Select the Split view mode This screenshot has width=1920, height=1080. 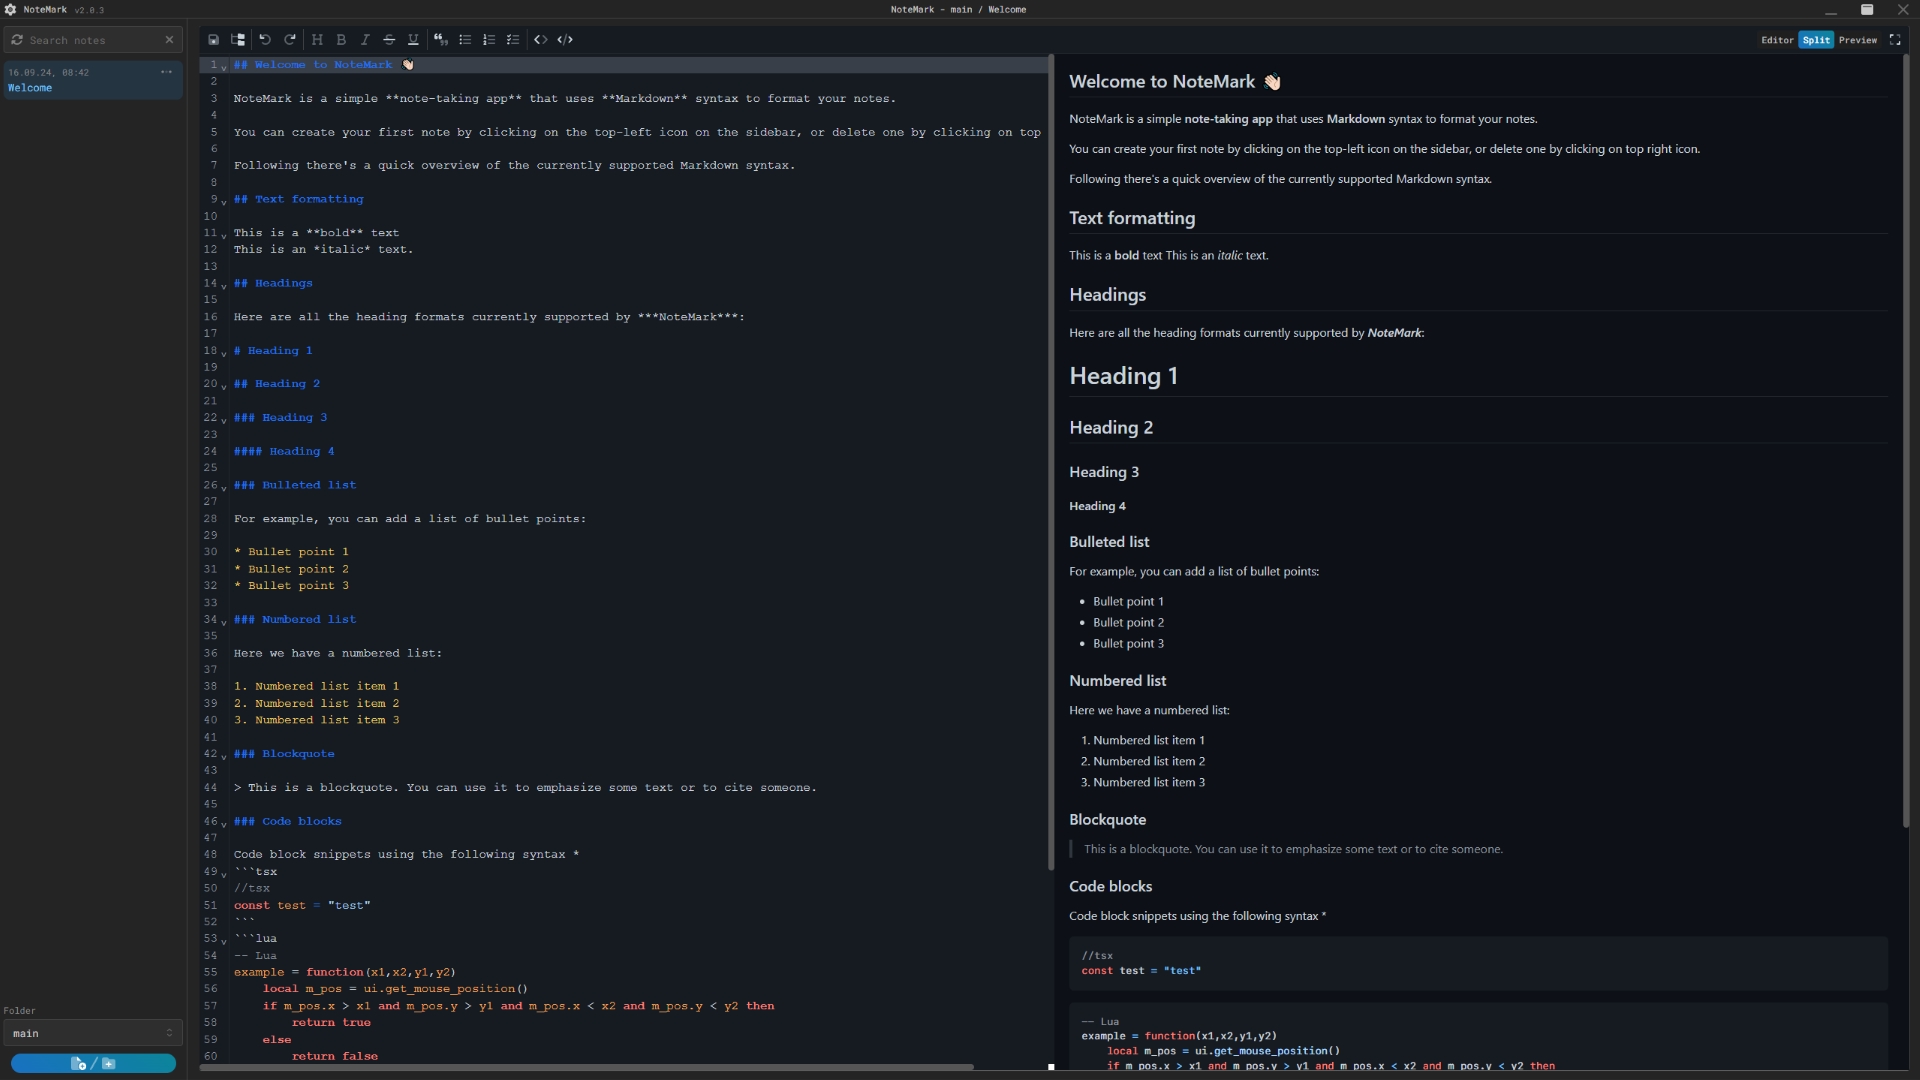point(1816,40)
